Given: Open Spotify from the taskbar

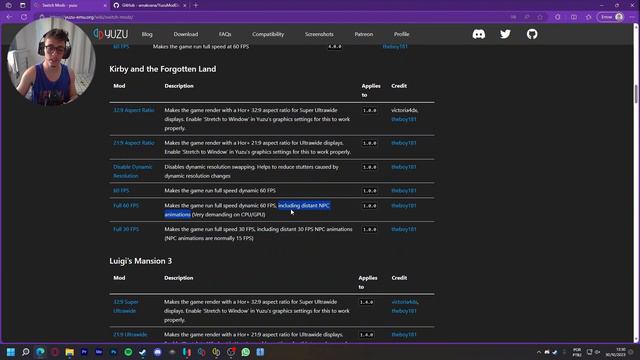Looking at the screenshot, I should coord(128,352).
